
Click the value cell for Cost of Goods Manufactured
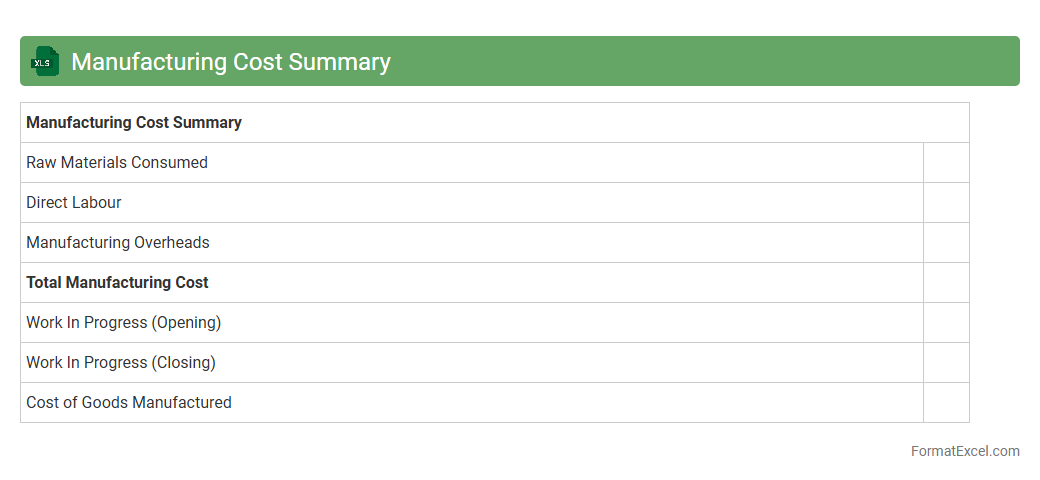click(946, 402)
